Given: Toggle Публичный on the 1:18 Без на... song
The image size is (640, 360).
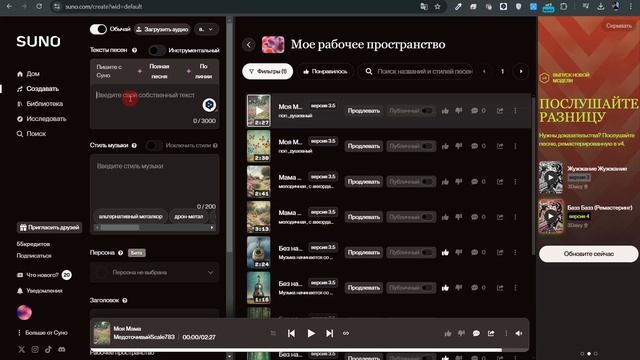Looking at the screenshot, I should click(x=410, y=288).
